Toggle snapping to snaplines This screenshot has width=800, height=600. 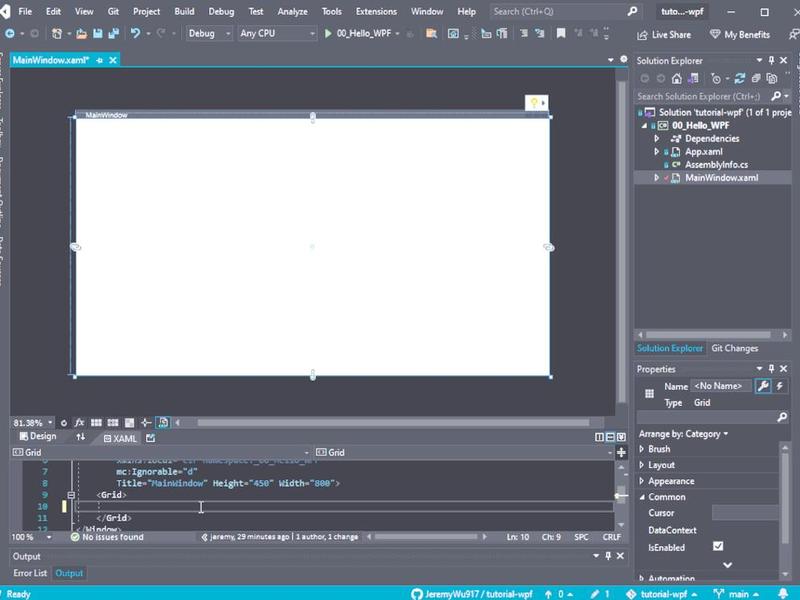tap(146, 422)
